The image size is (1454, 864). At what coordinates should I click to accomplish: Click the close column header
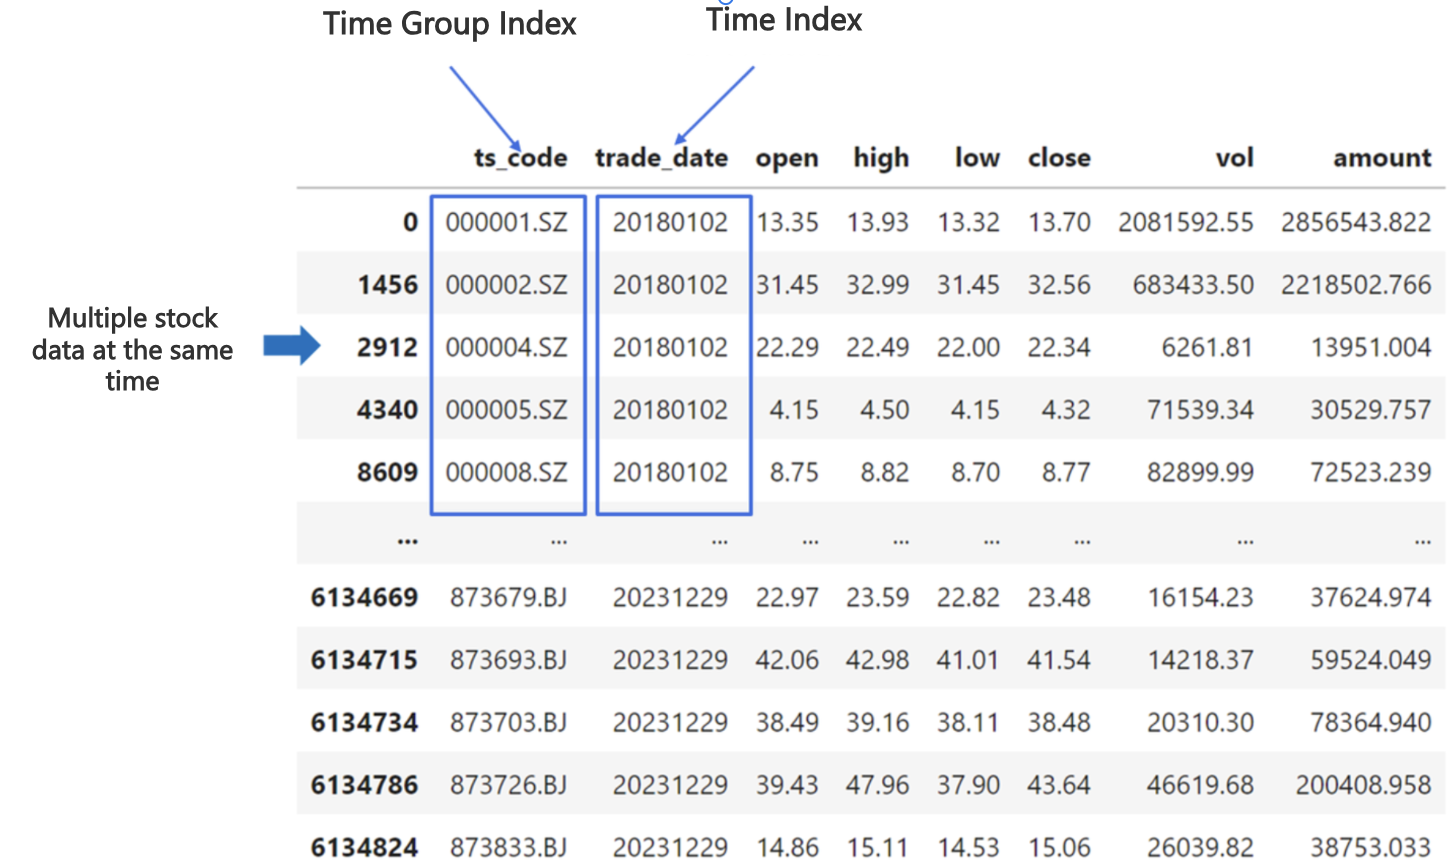1059,158
